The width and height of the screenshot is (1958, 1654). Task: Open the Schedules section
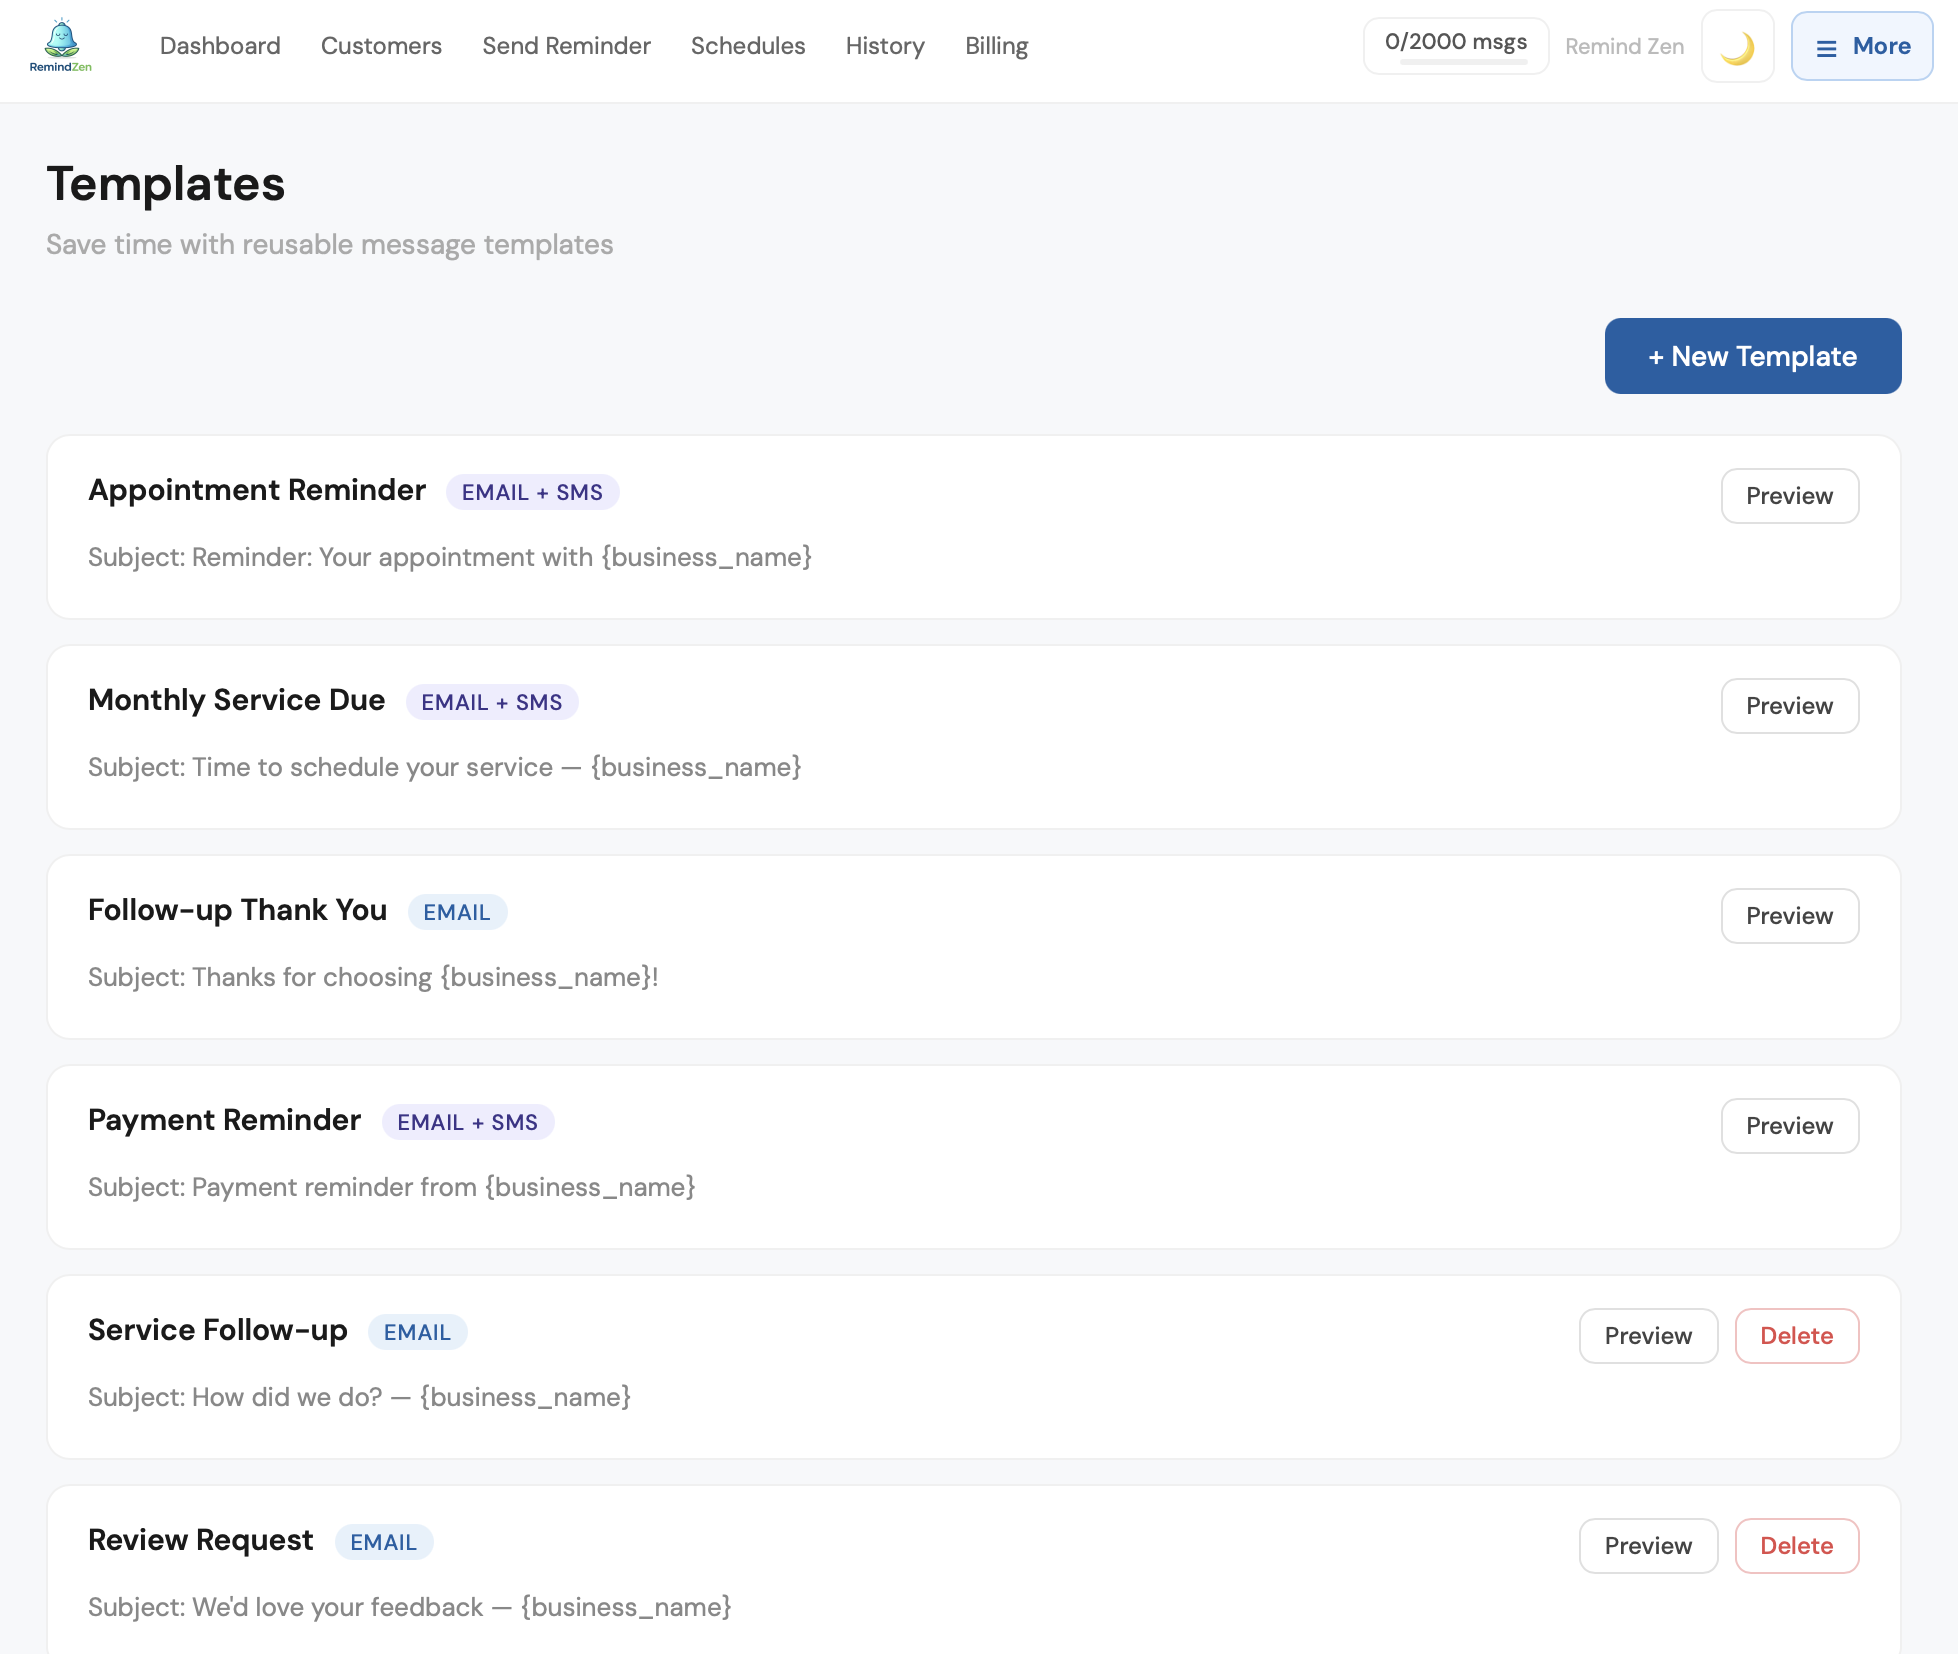[747, 46]
